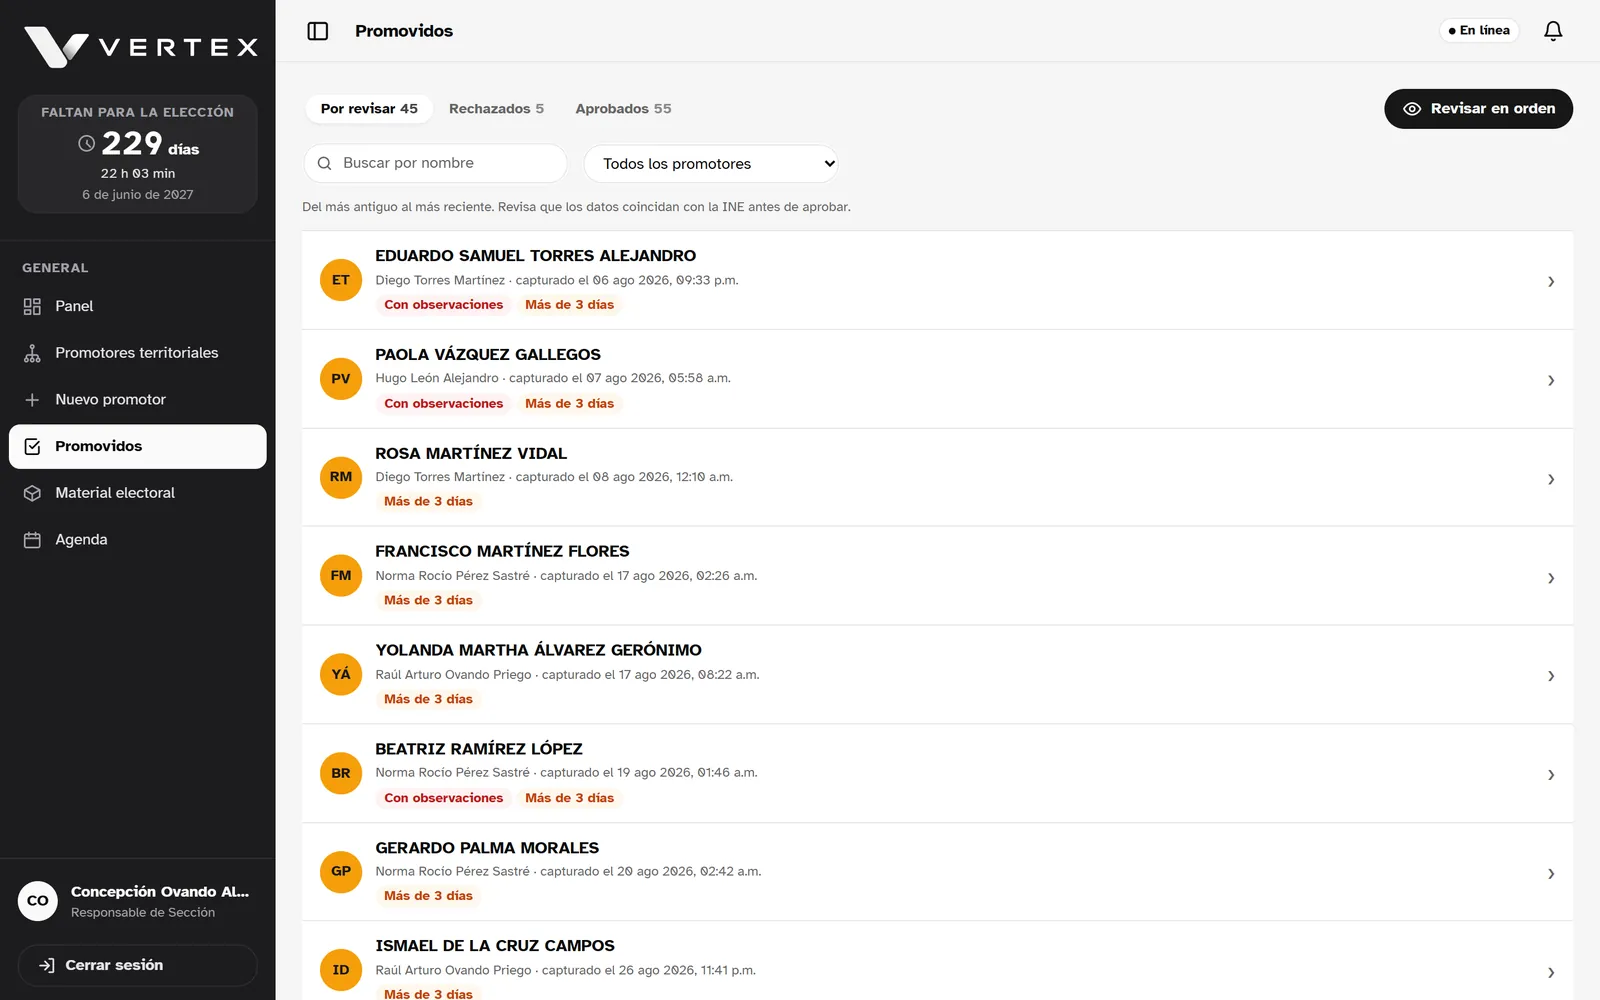1600x1000 pixels.
Task: Click Revisar en orden button
Action: point(1478,109)
